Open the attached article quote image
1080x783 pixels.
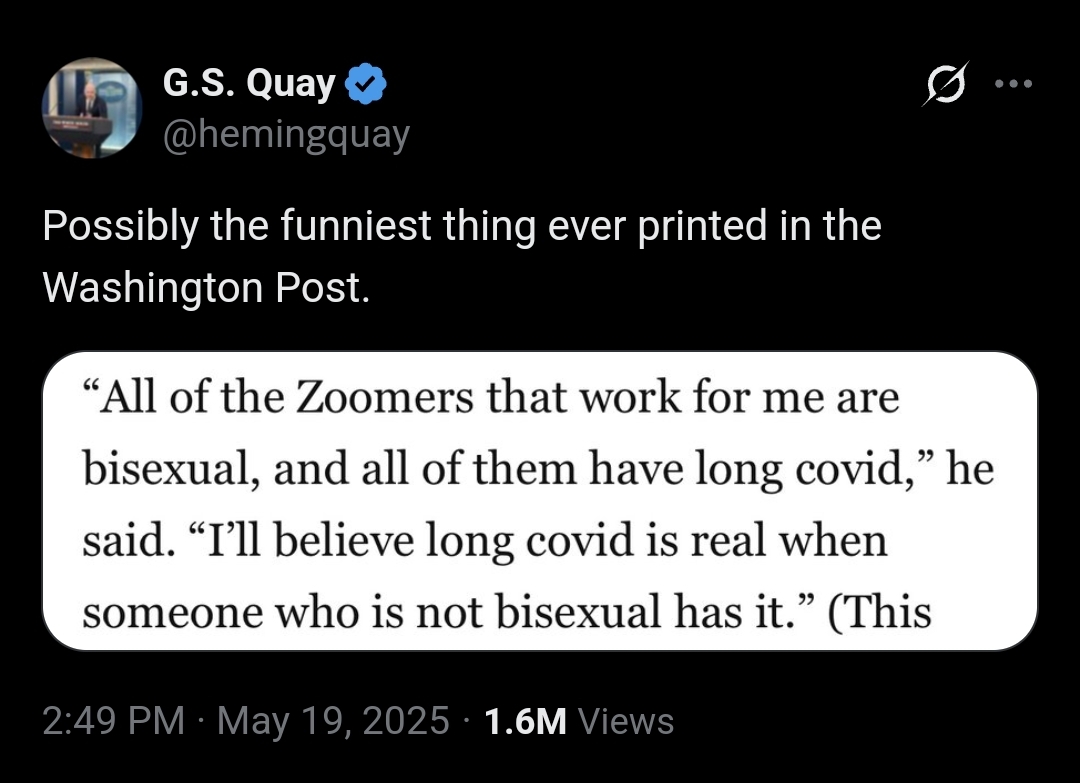(x=540, y=501)
